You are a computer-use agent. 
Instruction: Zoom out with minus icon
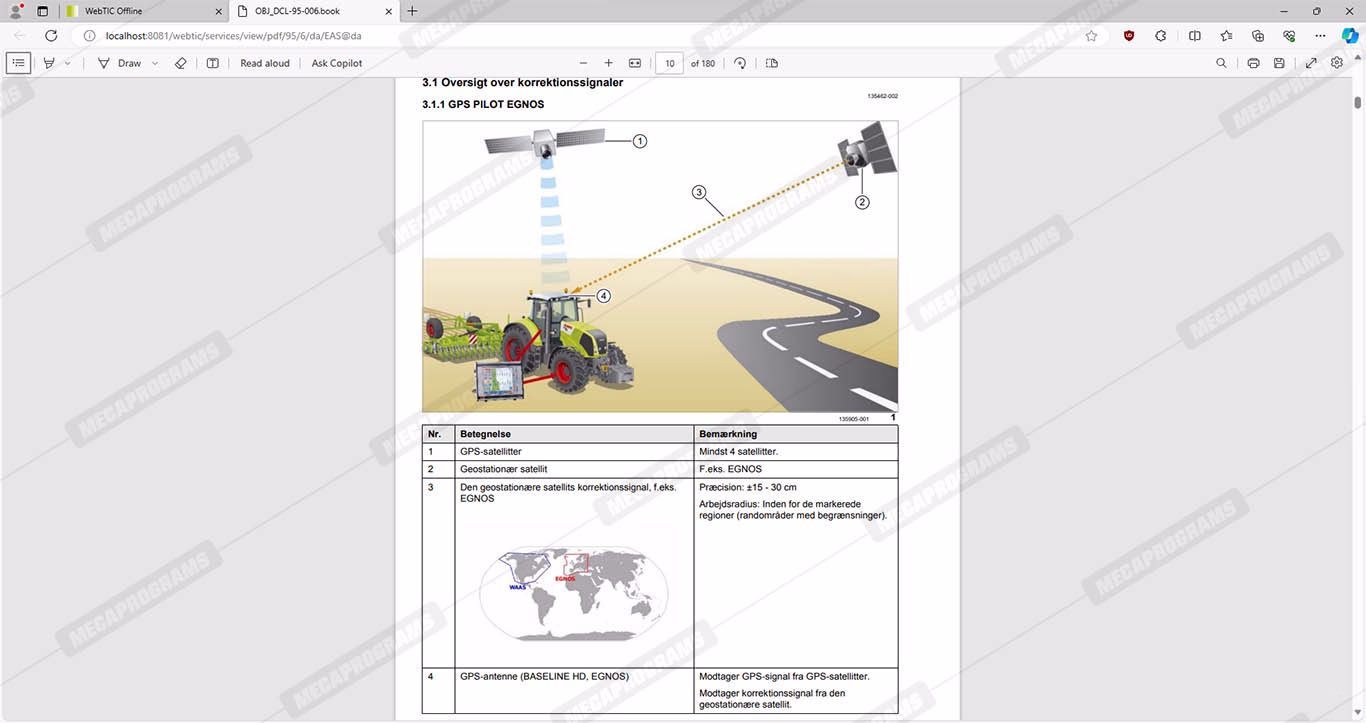(583, 63)
